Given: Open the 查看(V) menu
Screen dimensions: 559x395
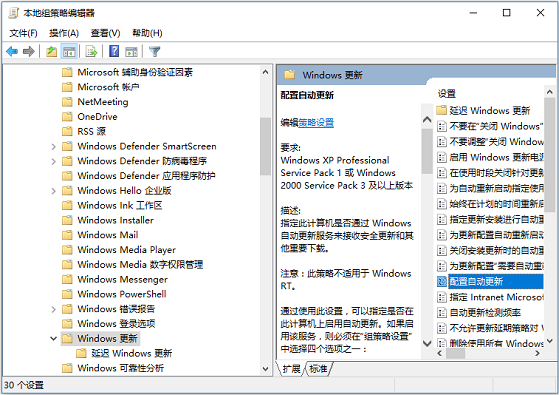Looking at the screenshot, I should tap(105, 33).
